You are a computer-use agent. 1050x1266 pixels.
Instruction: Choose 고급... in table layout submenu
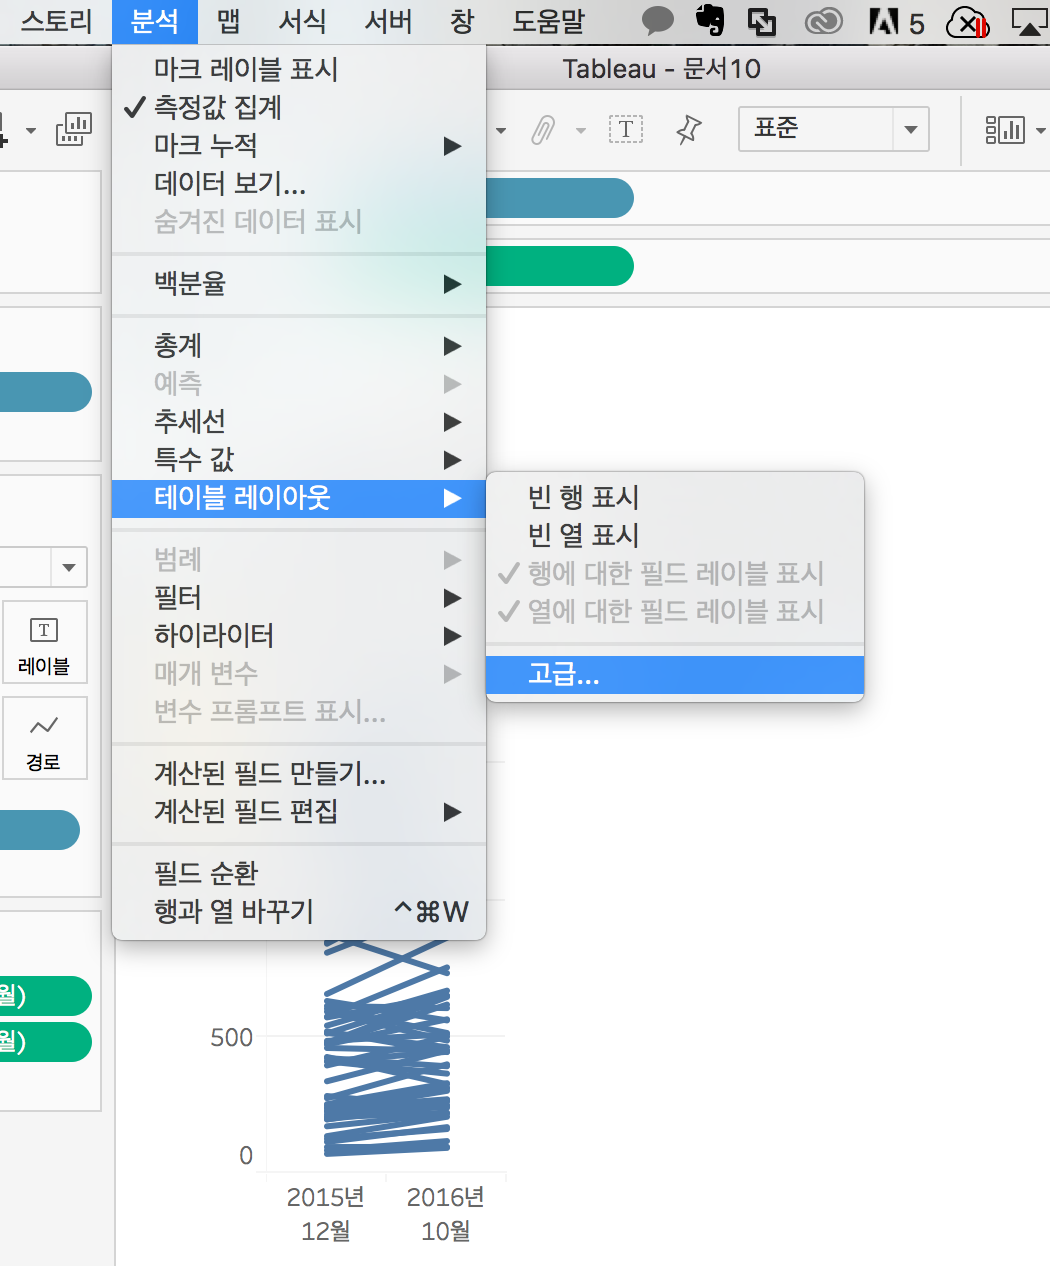coord(675,675)
